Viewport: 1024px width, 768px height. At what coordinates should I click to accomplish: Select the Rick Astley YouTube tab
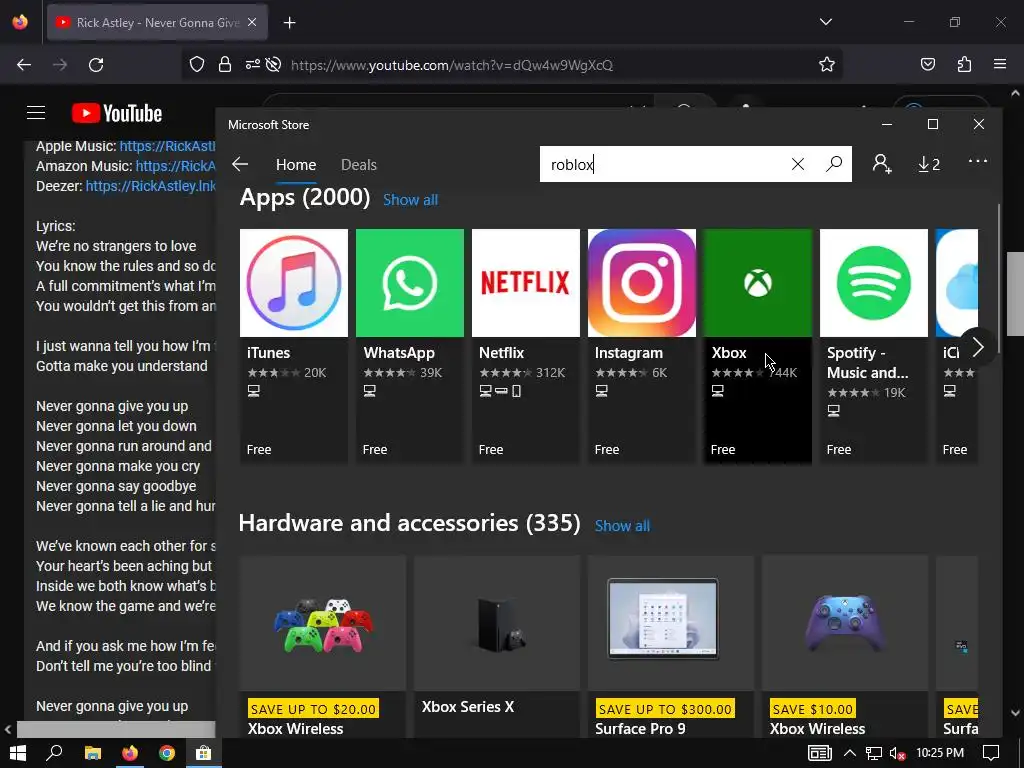157,22
